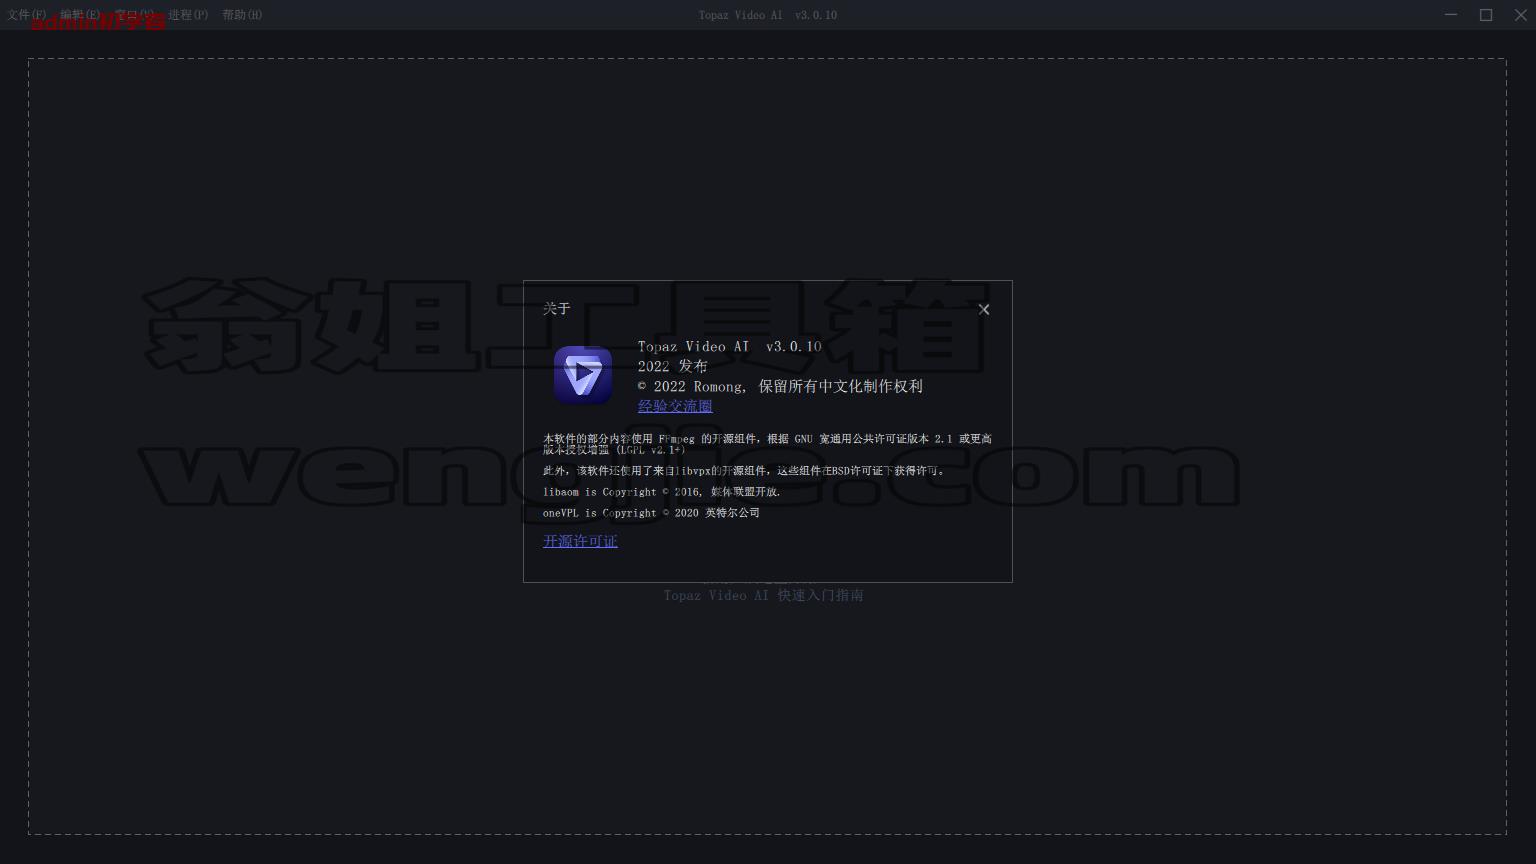Open the 编辑(E) menu
The height and width of the screenshot is (864, 1536).
pos(80,15)
